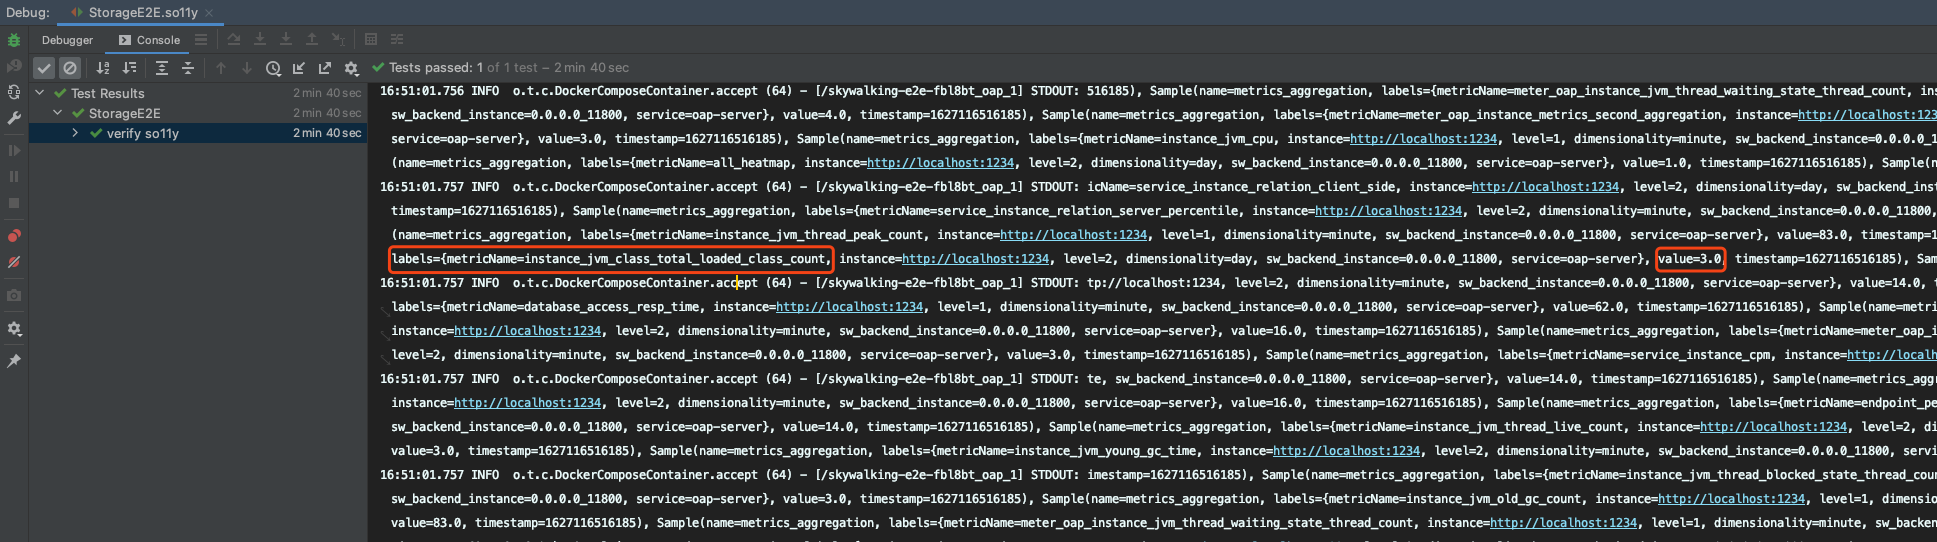Open the left sidebar settings gear
Image resolution: width=1937 pixels, height=542 pixels.
tap(14, 329)
